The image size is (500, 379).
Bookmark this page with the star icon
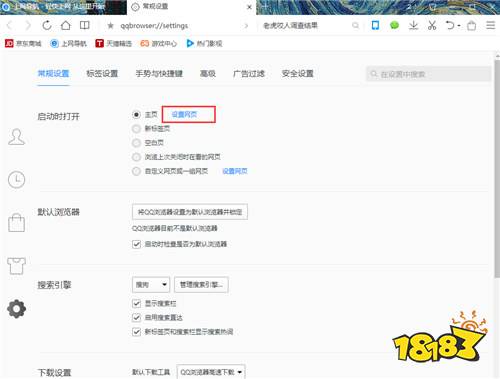coord(110,26)
